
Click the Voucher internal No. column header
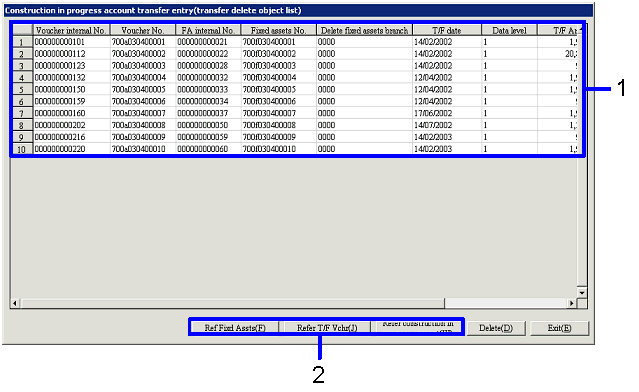pyautogui.click(x=71, y=30)
